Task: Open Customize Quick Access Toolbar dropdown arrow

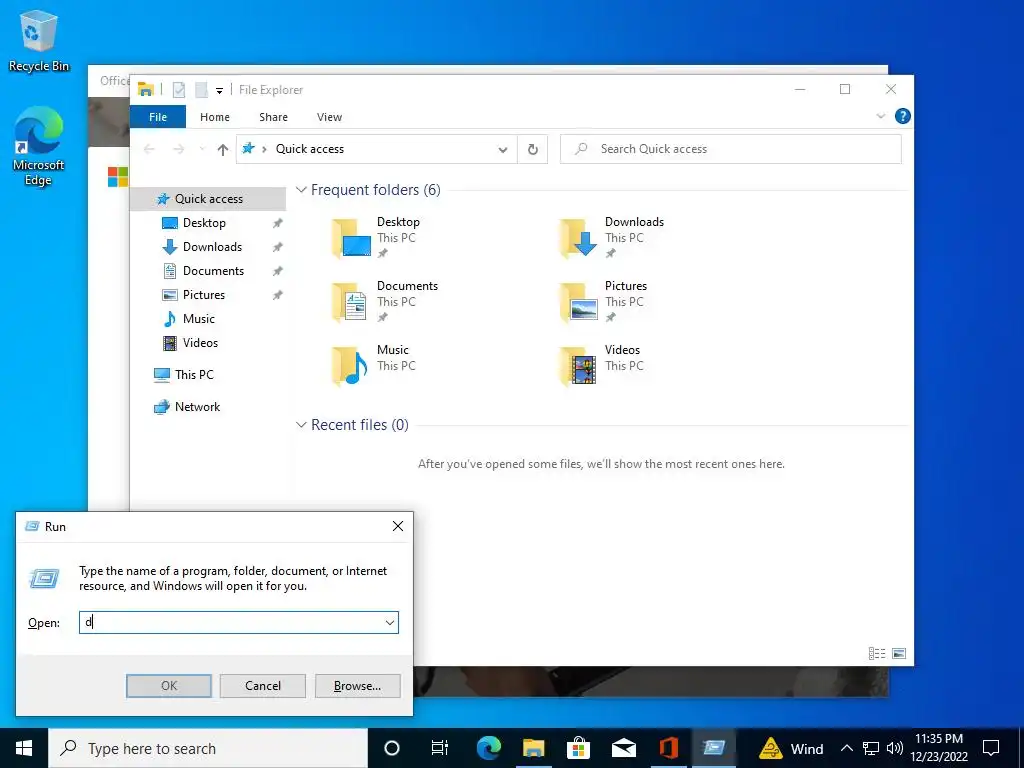Action: click(x=219, y=90)
